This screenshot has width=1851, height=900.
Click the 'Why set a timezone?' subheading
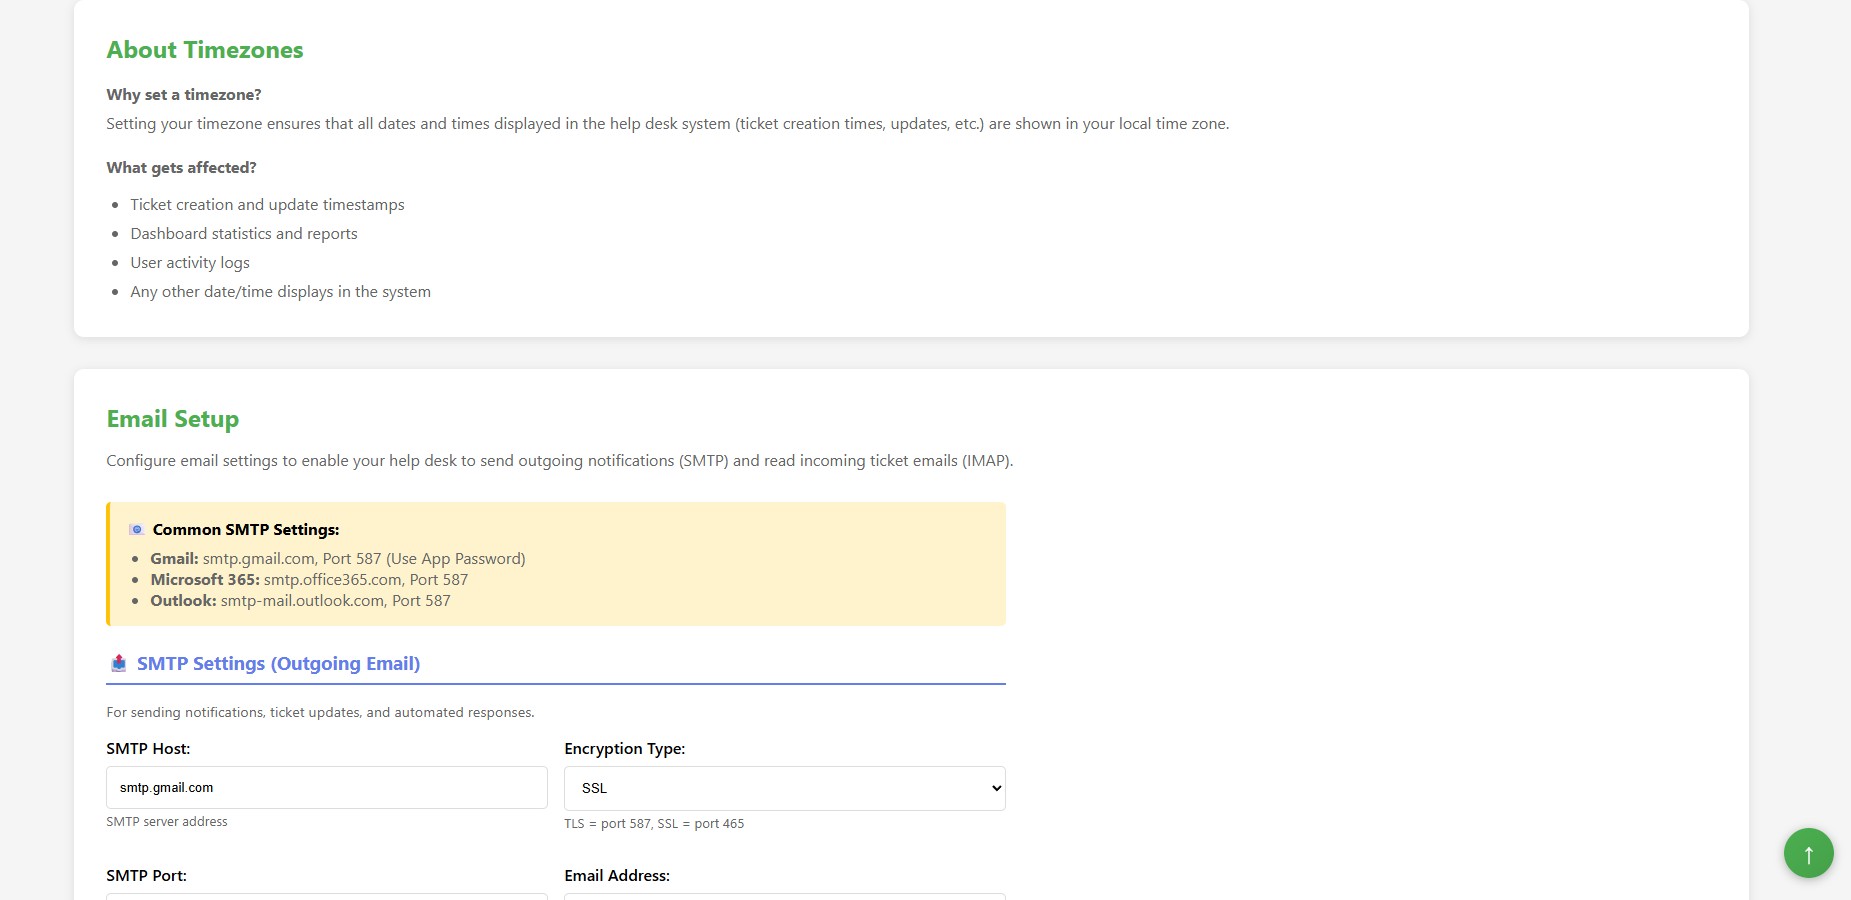point(184,94)
